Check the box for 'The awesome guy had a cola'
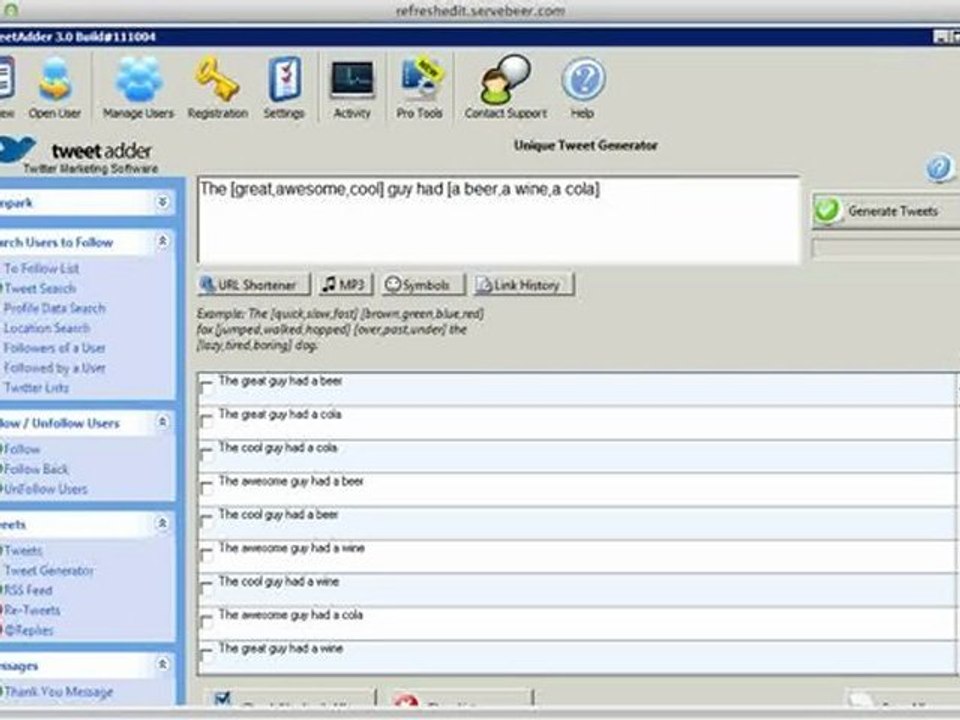960x720 pixels. point(206,621)
